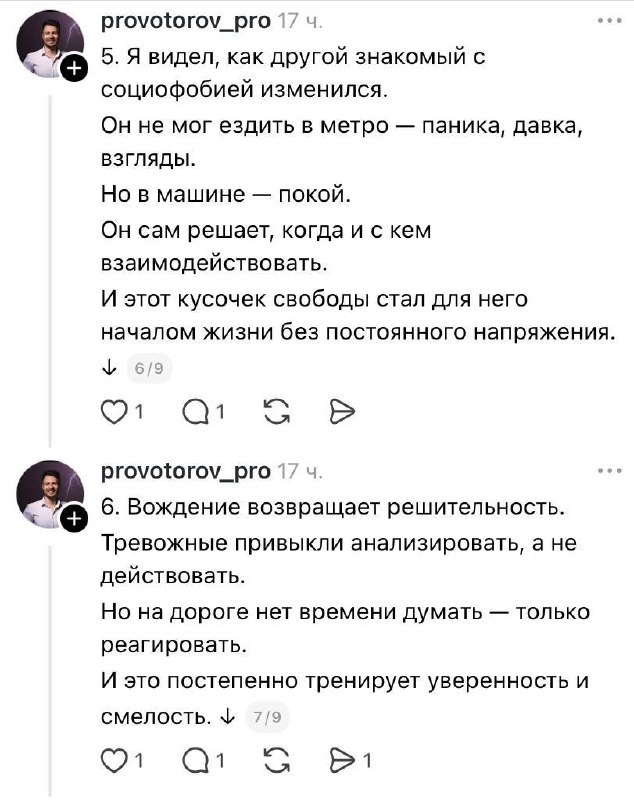The image size is (634, 800).
Task: Open more options menu for first post
Action: click(607, 21)
